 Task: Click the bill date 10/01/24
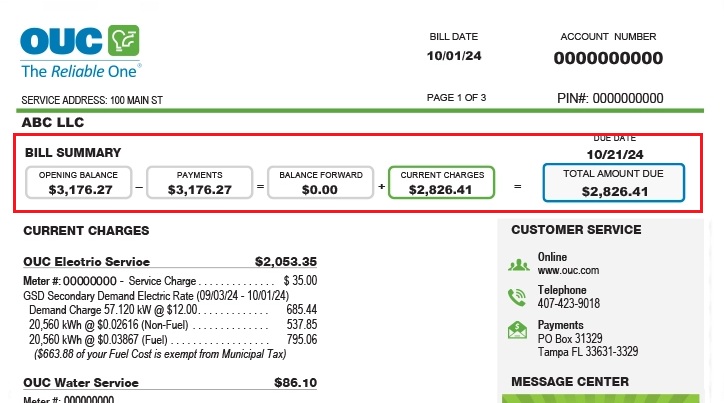454,56
